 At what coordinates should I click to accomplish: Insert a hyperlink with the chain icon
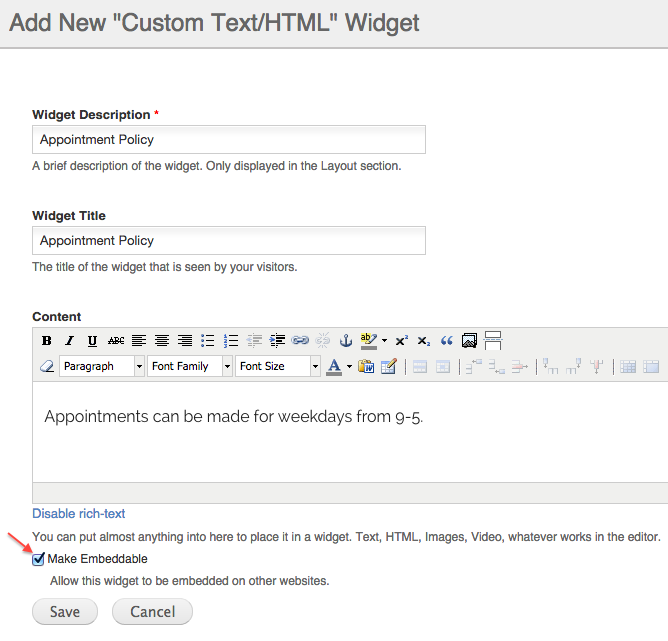(x=300, y=341)
